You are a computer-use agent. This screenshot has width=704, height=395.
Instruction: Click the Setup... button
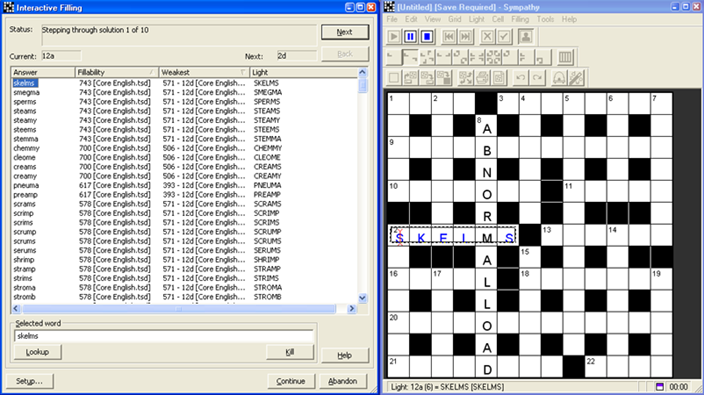(30, 381)
